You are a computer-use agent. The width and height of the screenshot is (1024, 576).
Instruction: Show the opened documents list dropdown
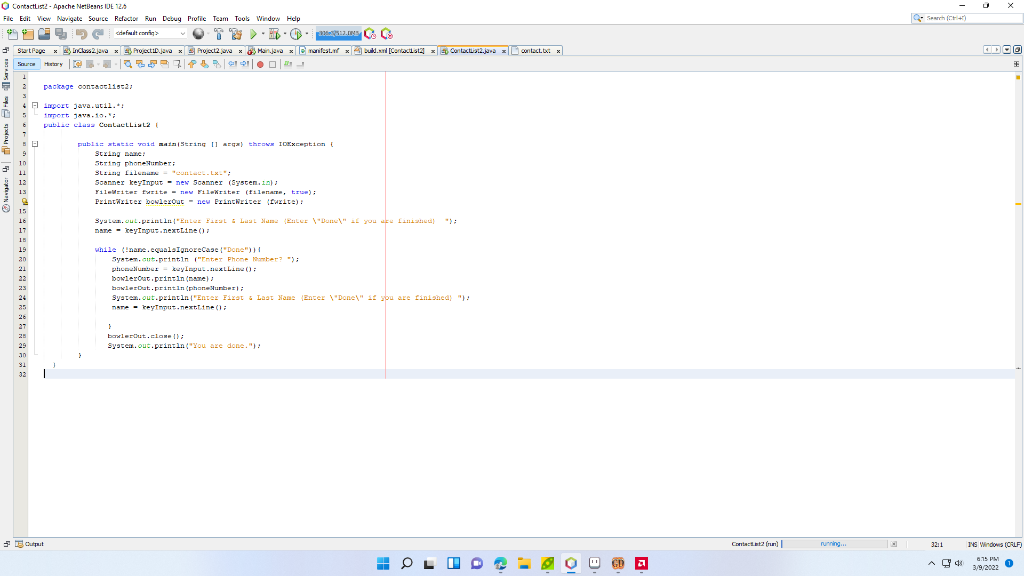[1004, 49]
